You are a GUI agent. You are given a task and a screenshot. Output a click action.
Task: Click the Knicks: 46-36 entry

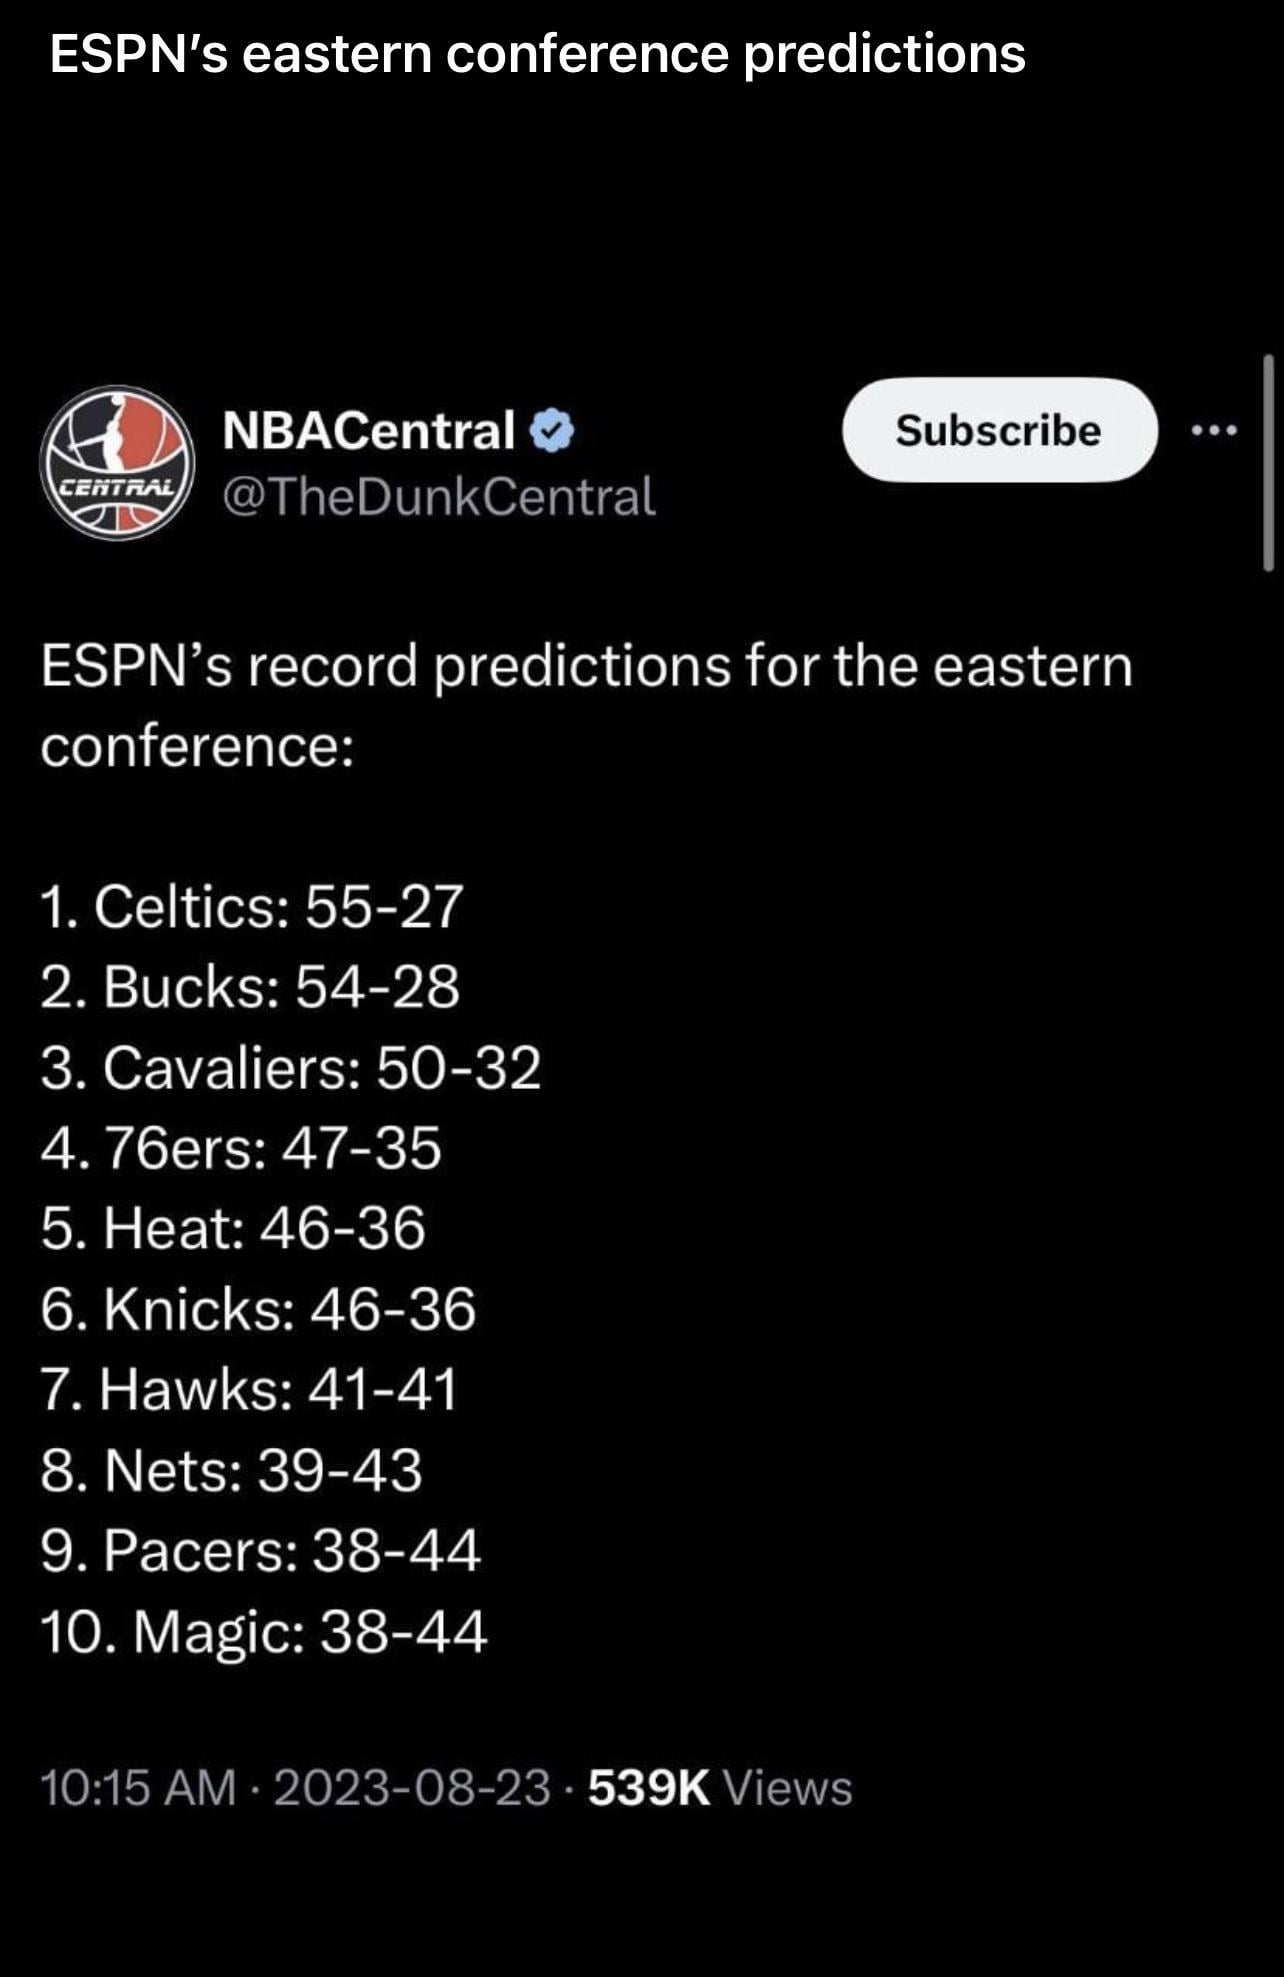pyautogui.click(x=258, y=1309)
